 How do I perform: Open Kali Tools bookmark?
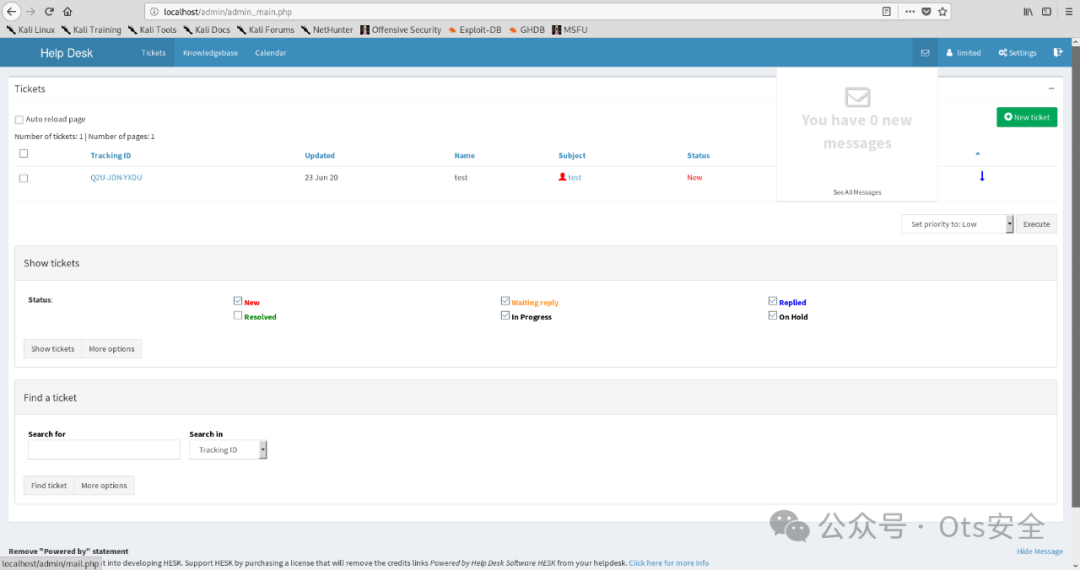point(152,30)
